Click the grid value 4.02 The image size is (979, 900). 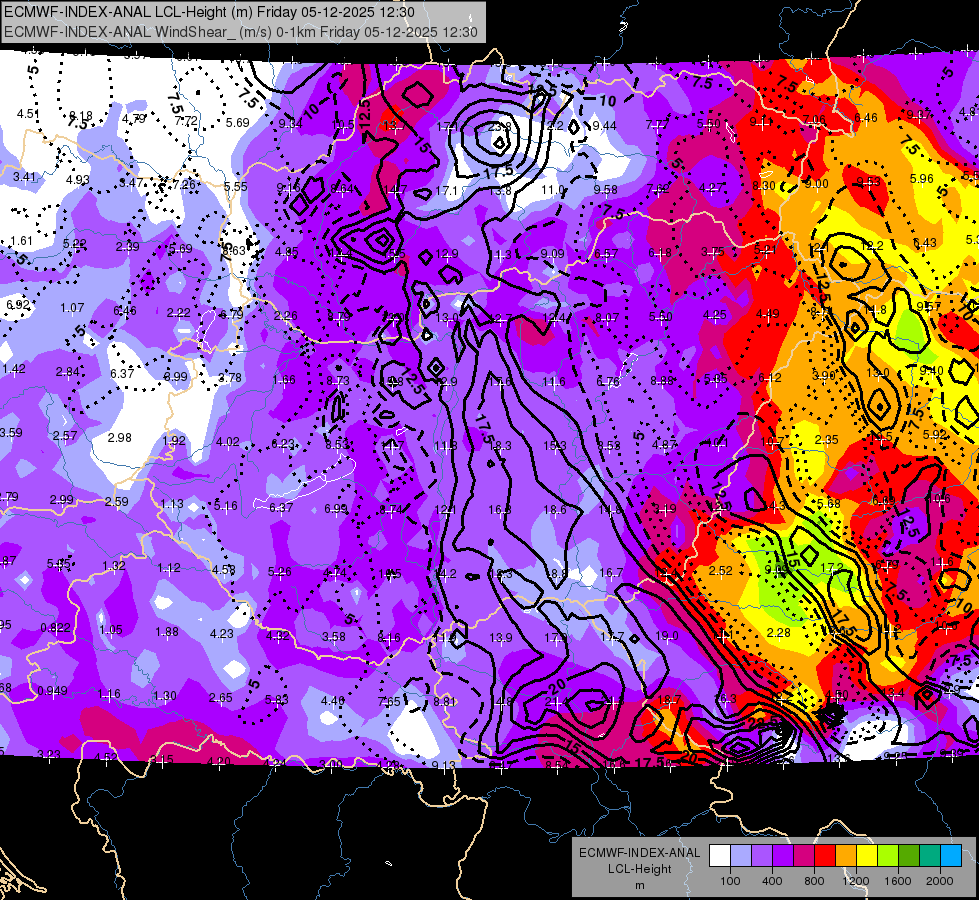tap(227, 442)
